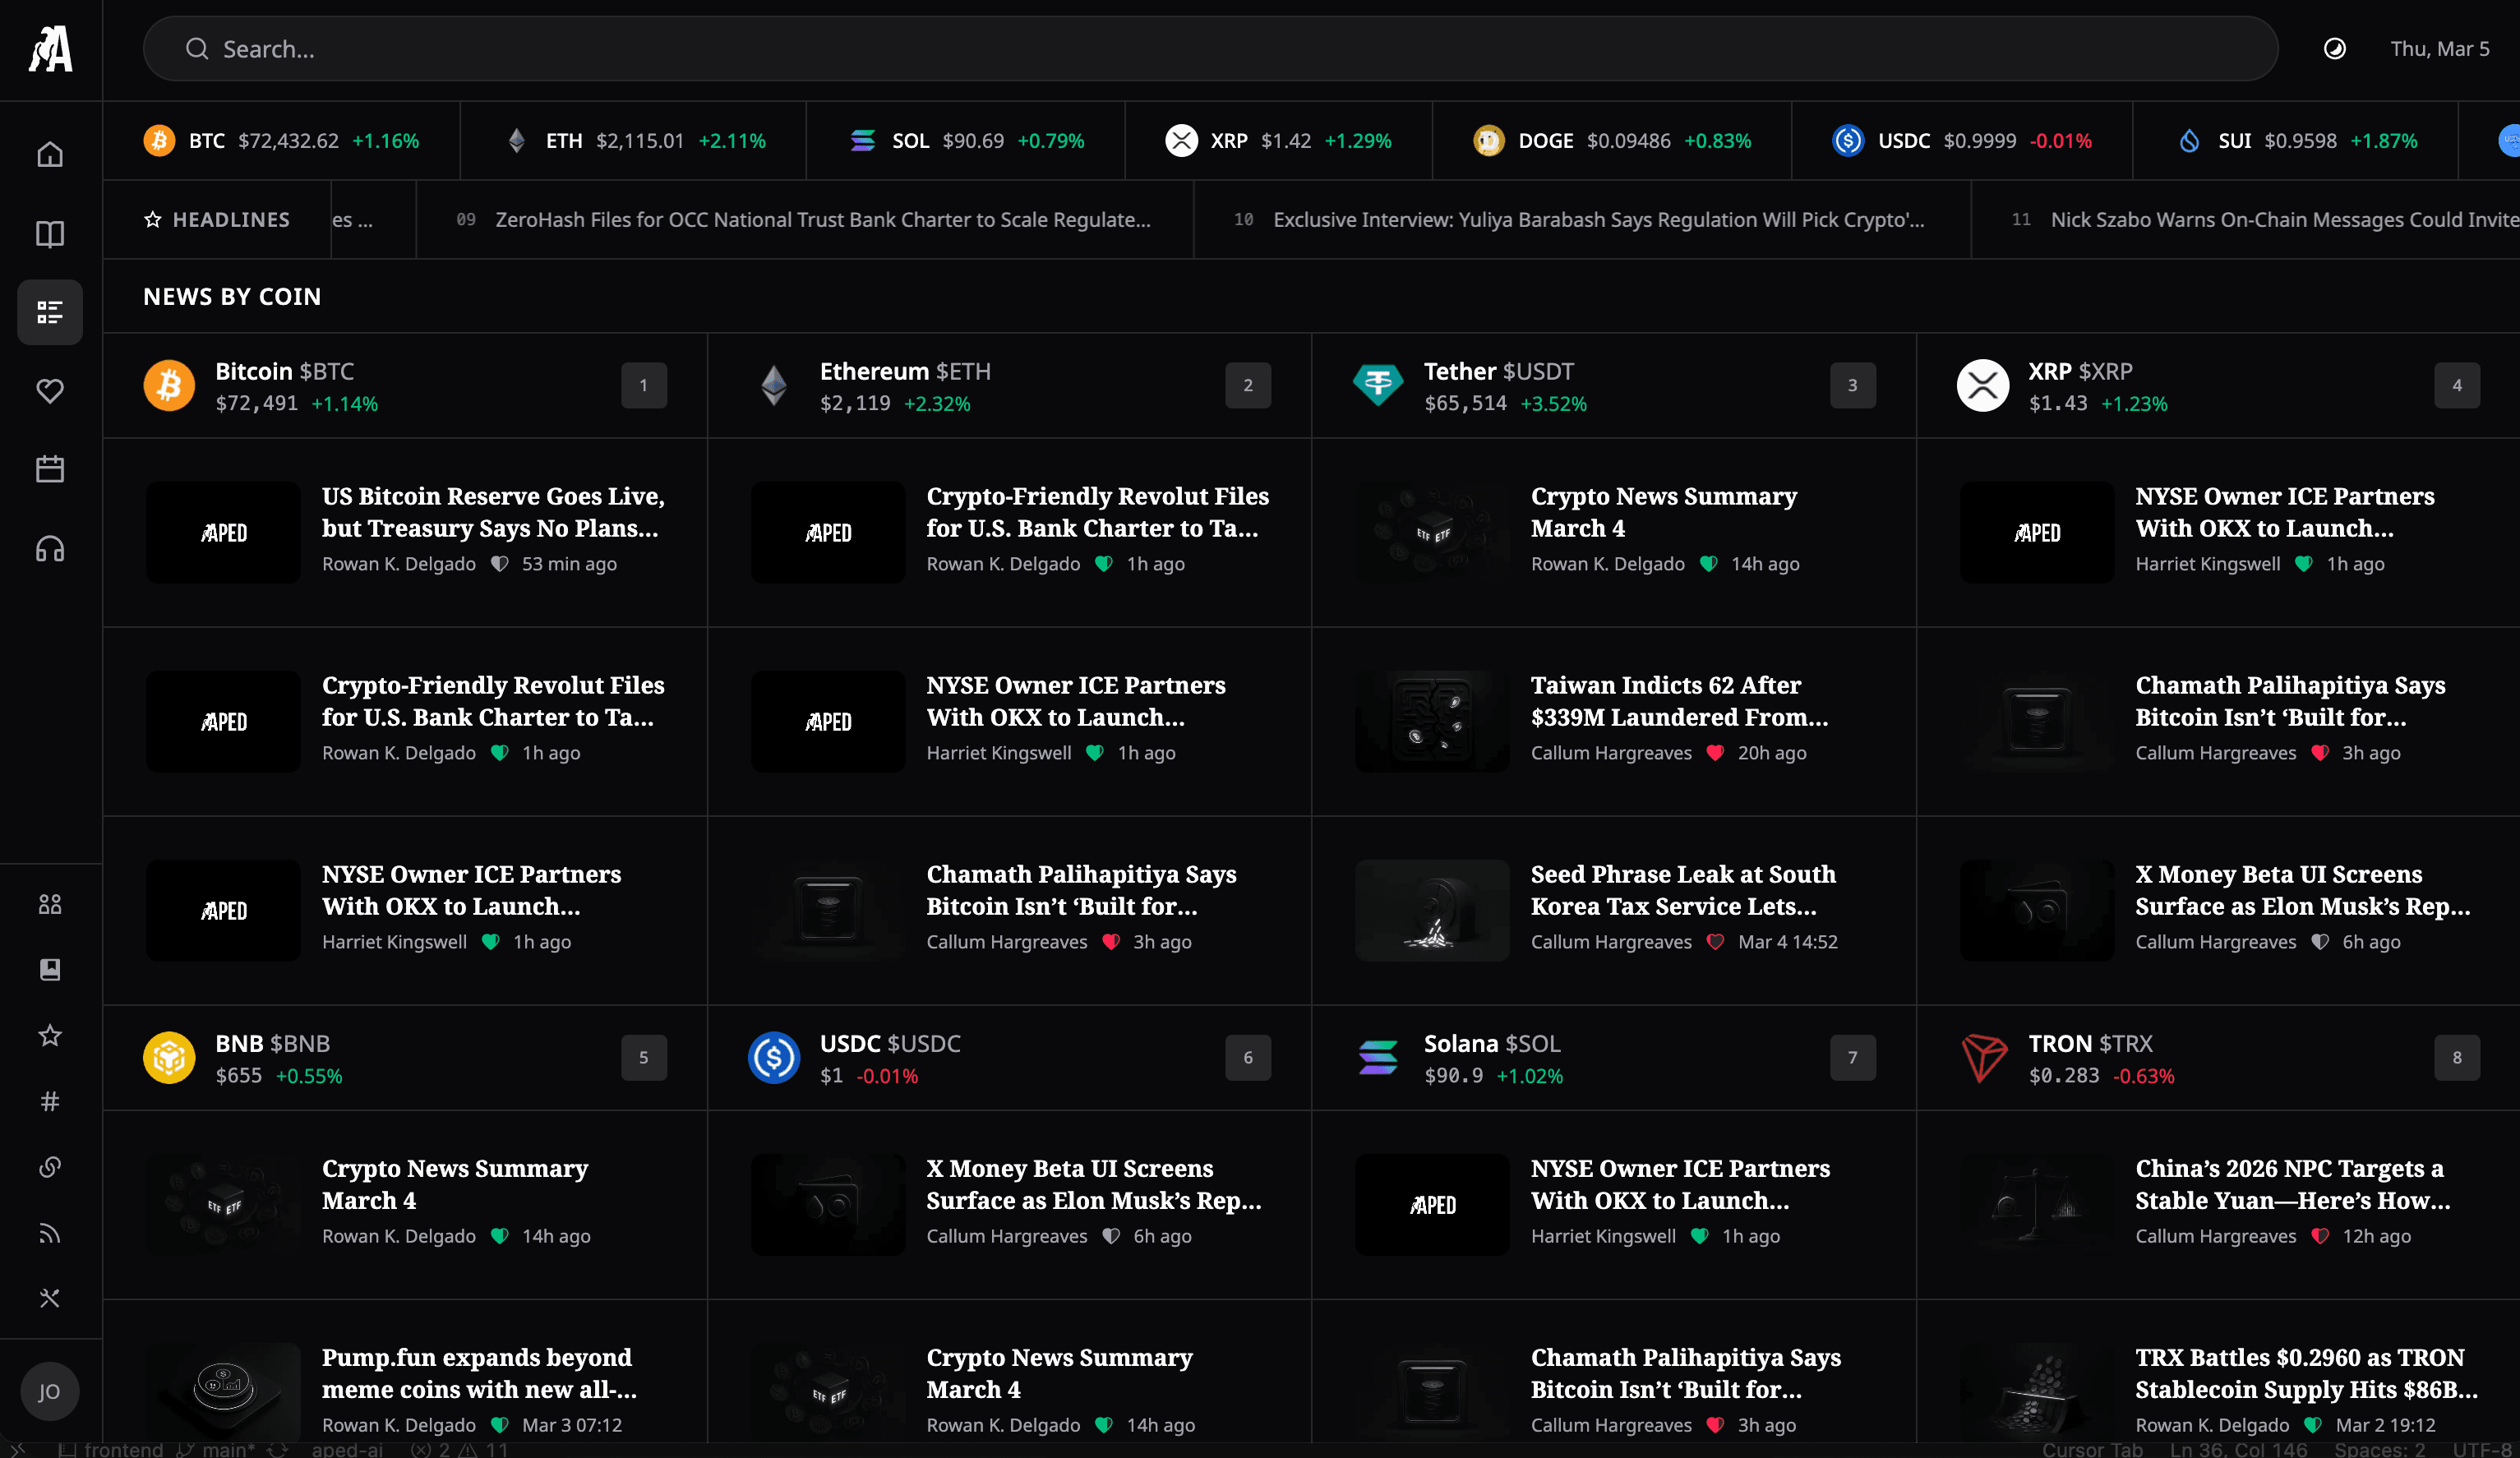Click the star icon in lower sidebar
This screenshot has width=2520, height=1458.
pos(50,1035)
